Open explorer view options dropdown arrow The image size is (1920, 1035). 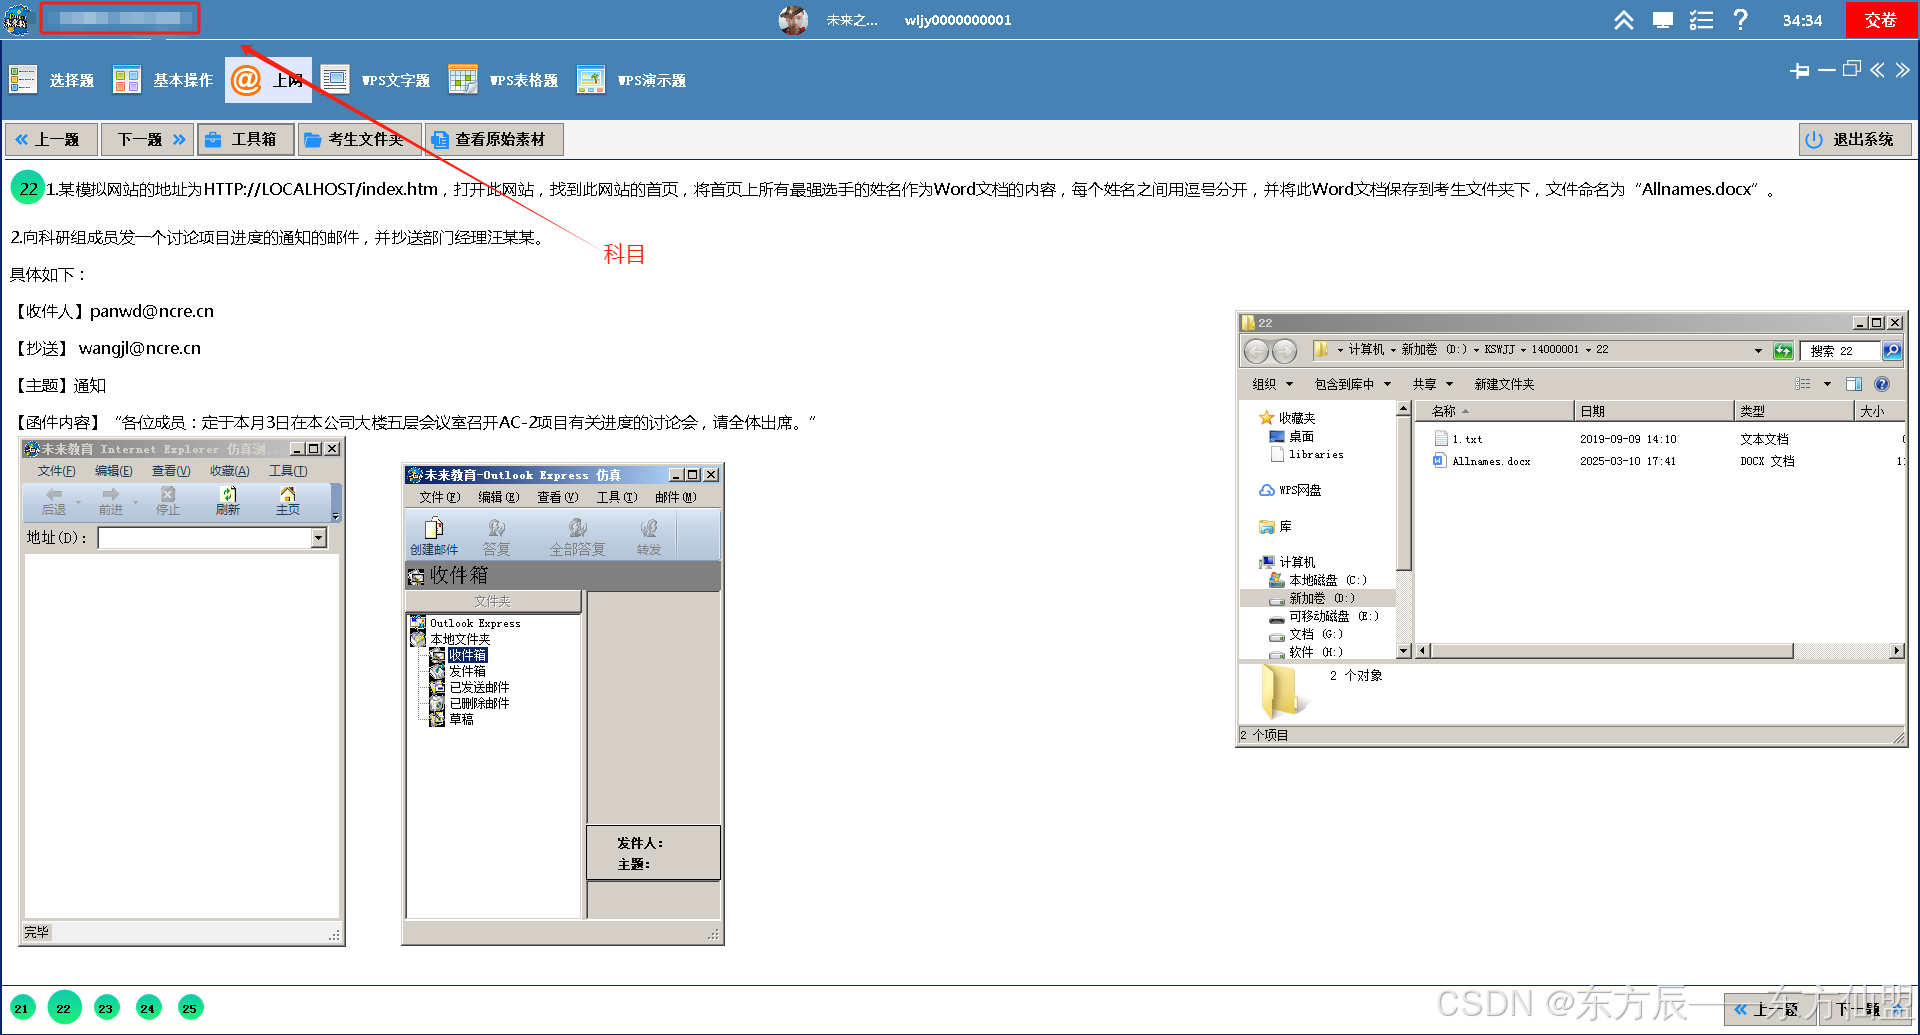[1827, 384]
